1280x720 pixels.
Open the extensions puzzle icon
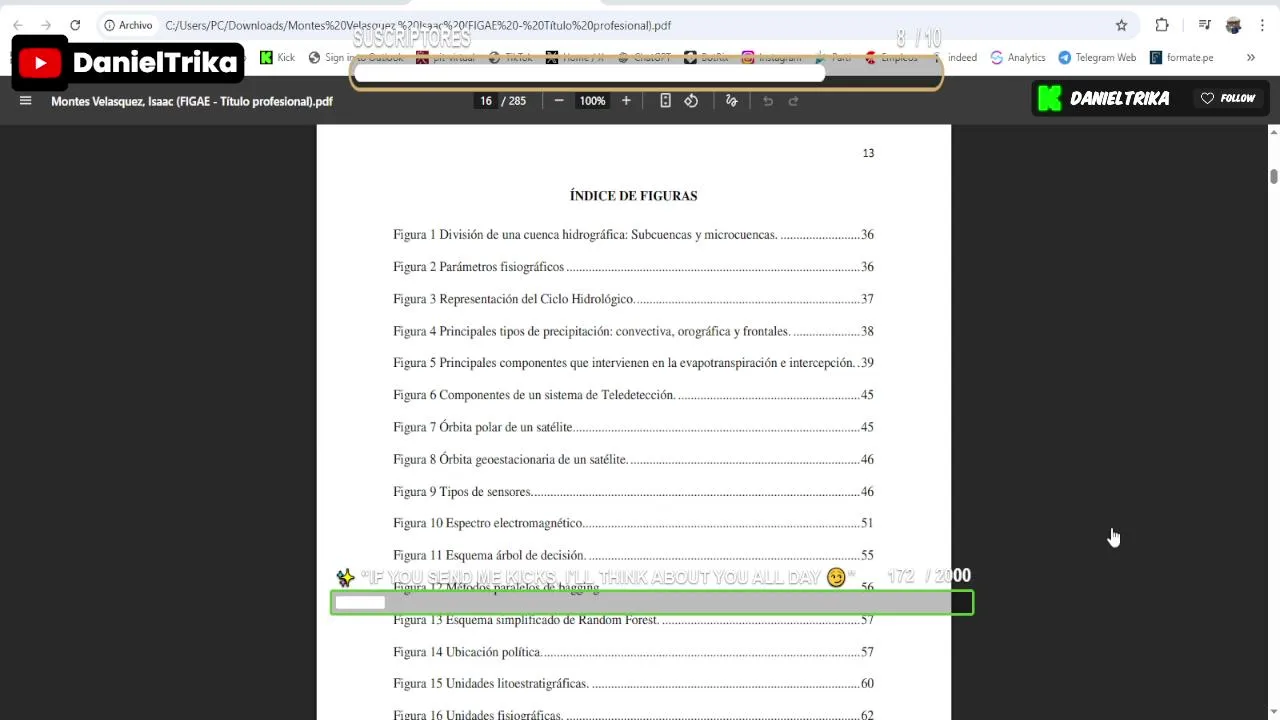pyautogui.click(x=1162, y=25)
